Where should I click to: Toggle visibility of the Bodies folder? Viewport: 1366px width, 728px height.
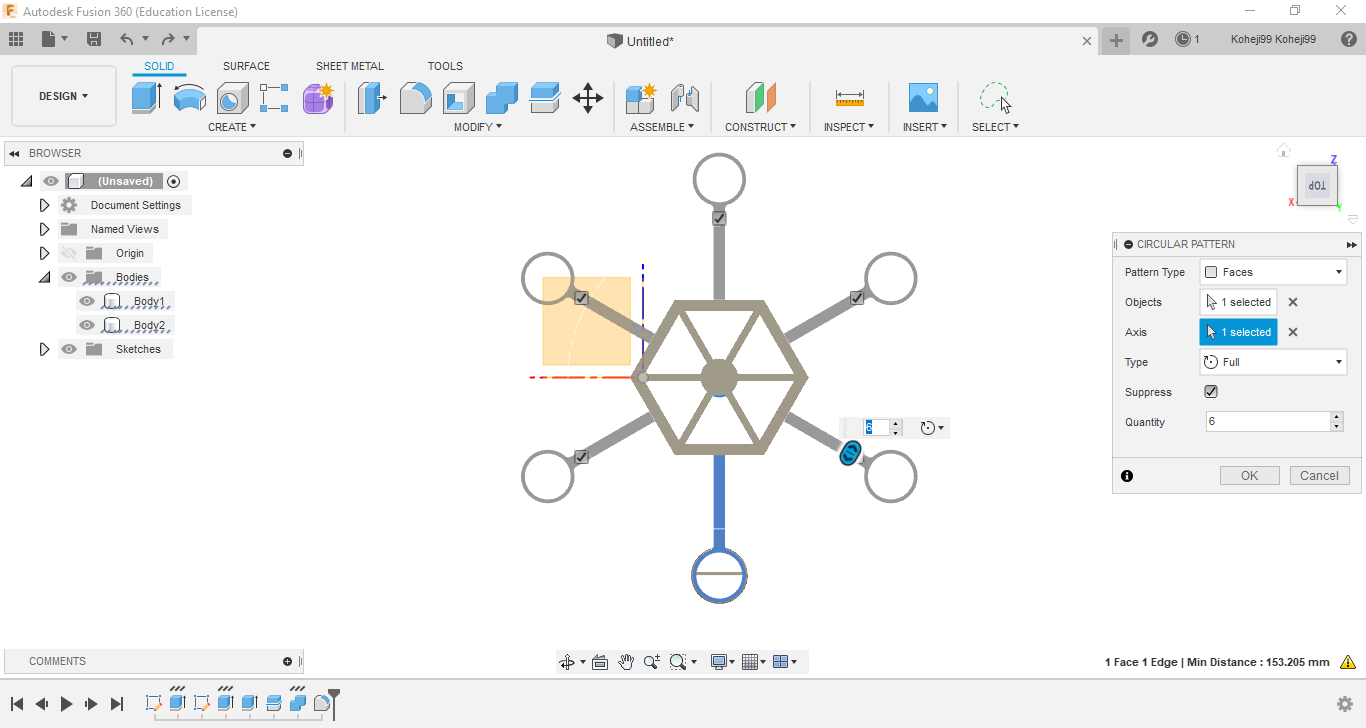click(x=69, y=277)
